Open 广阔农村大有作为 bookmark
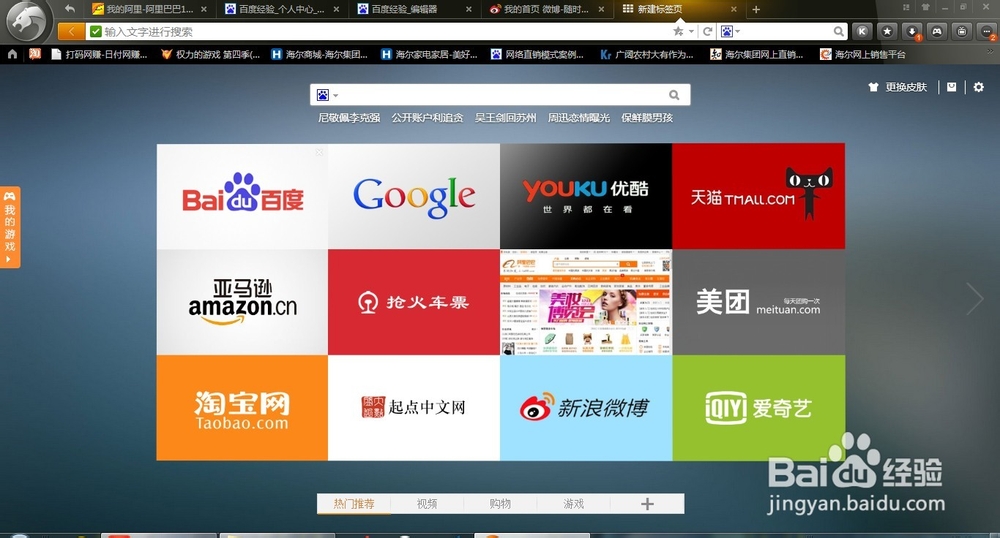The height and width of the screenshot is (538, 1000). [647, 54]
